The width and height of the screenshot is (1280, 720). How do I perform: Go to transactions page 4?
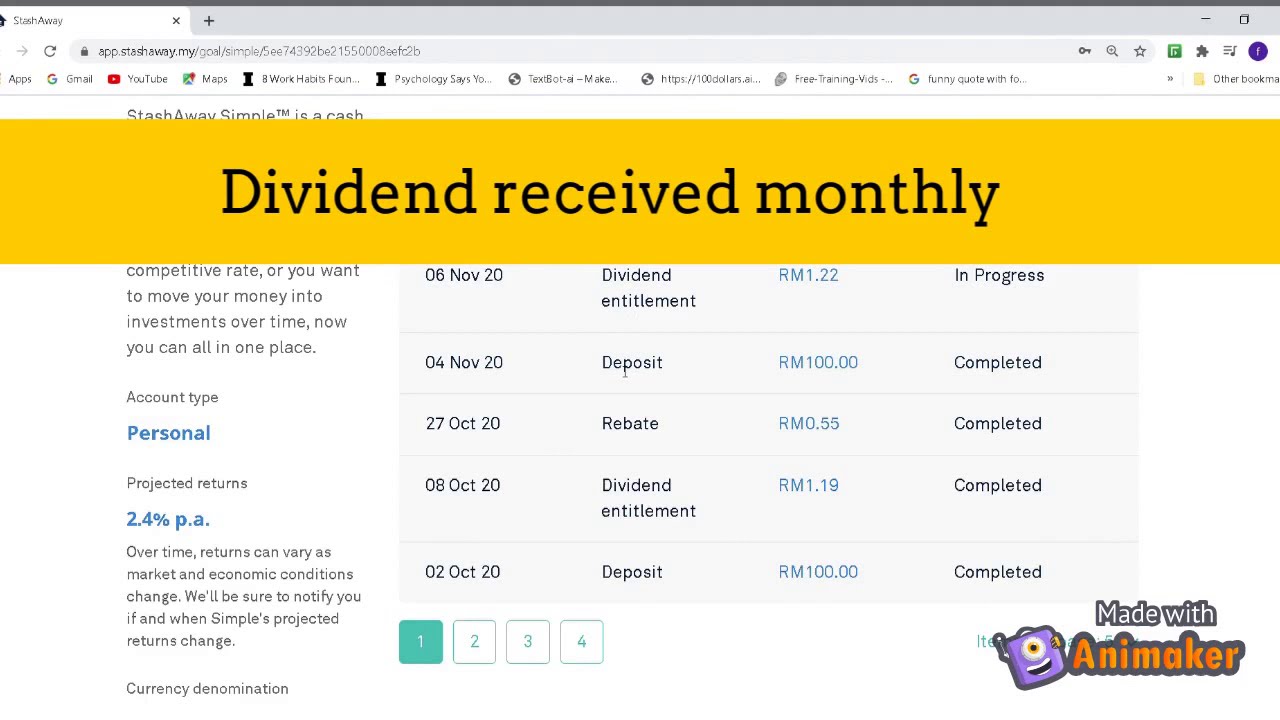[581, 642]
